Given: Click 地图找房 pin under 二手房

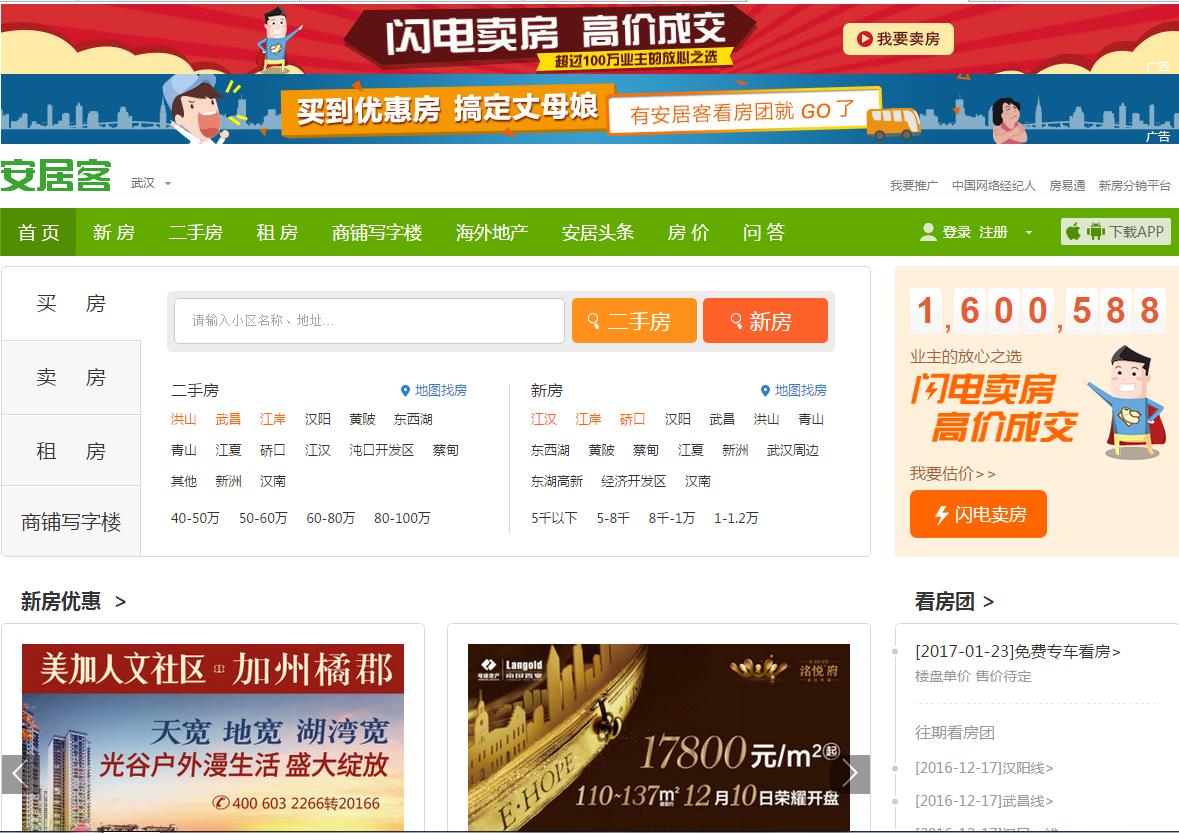Looking at the screenshot, I should [434, 390].
